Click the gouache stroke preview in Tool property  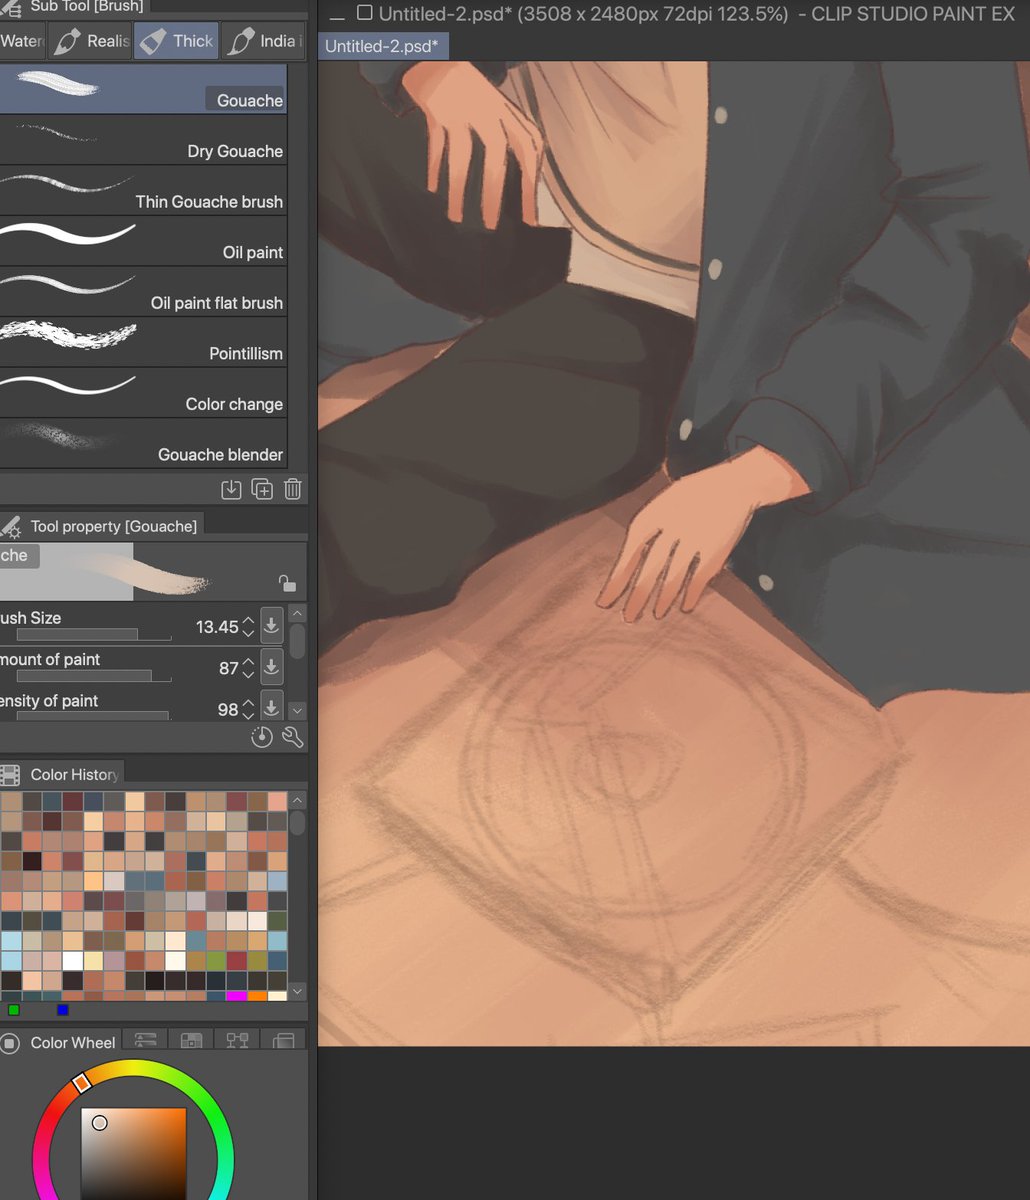click(153, 572)
